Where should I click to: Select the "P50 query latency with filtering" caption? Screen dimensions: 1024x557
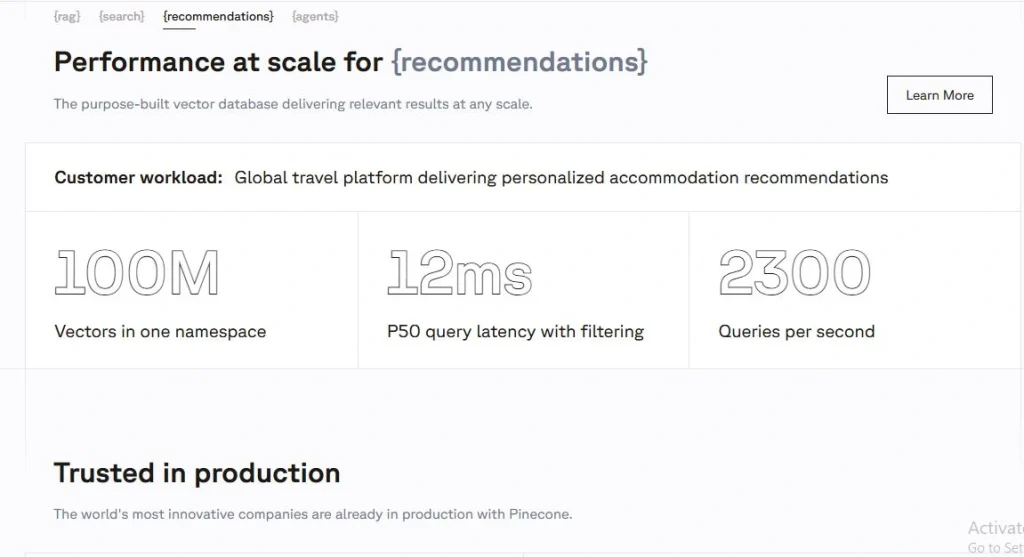coord(515,332)
